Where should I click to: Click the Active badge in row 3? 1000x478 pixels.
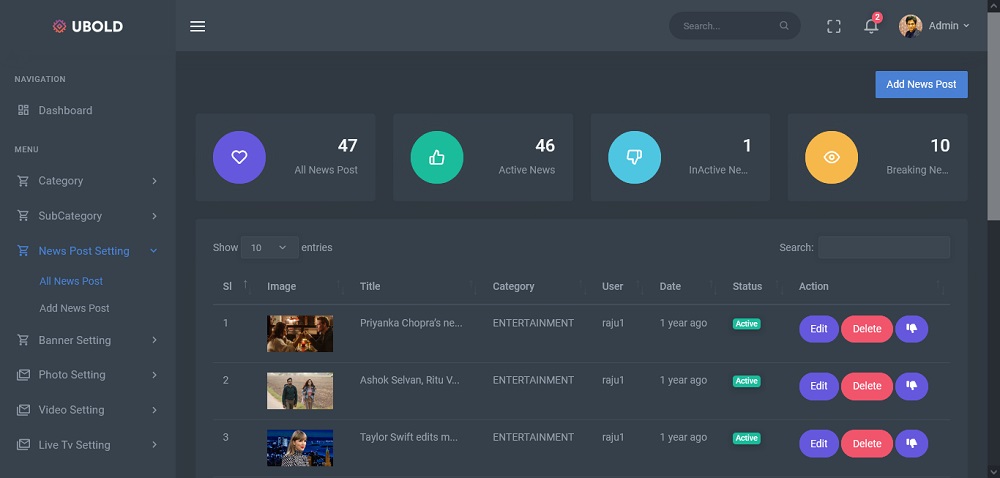747,438
